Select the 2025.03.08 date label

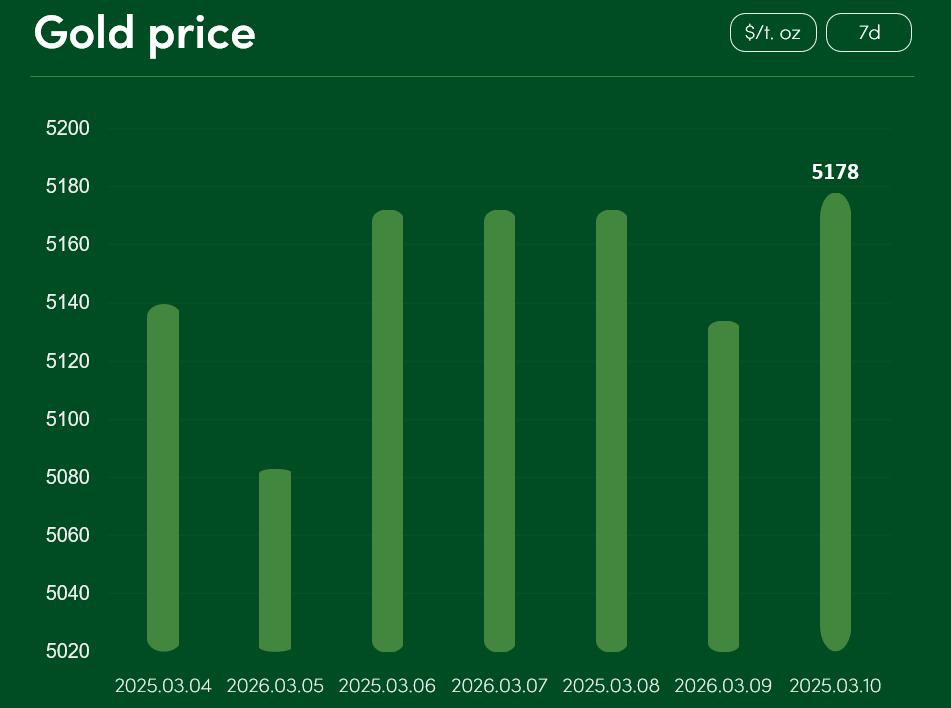(x=611, y=686)
